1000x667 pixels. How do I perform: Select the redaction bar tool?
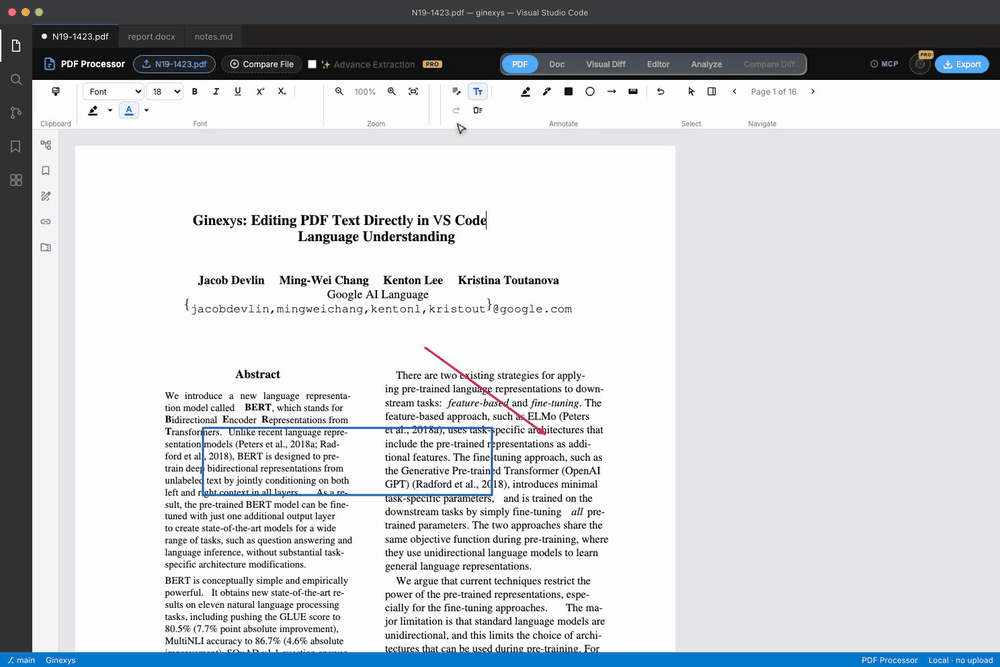click(633, 91)
